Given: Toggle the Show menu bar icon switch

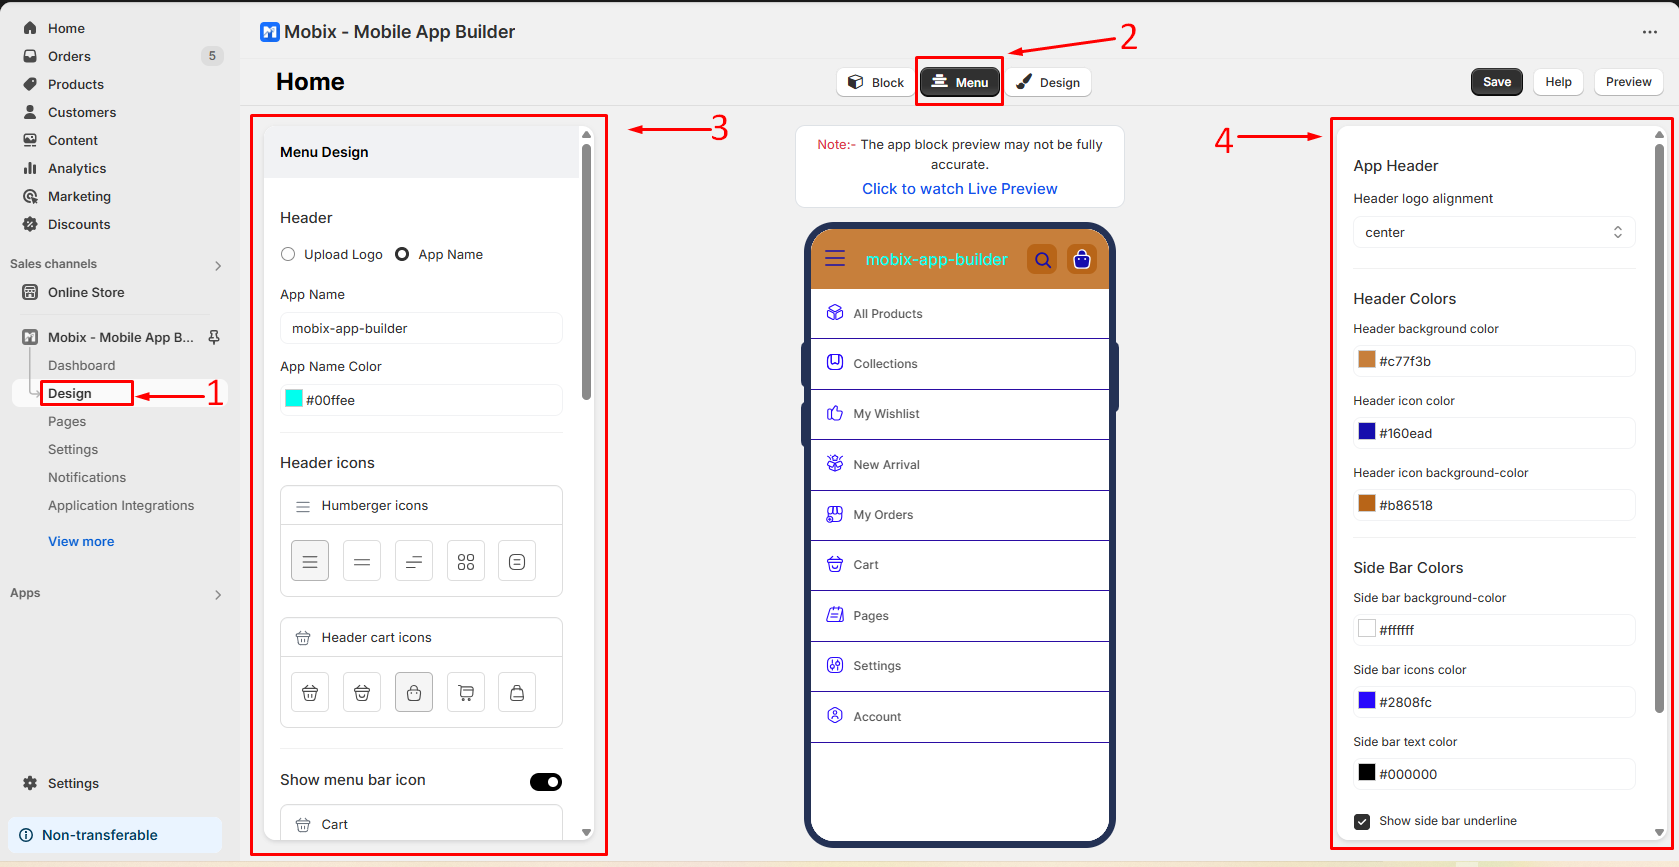Looking at the screenshot, I should [546, 782].
